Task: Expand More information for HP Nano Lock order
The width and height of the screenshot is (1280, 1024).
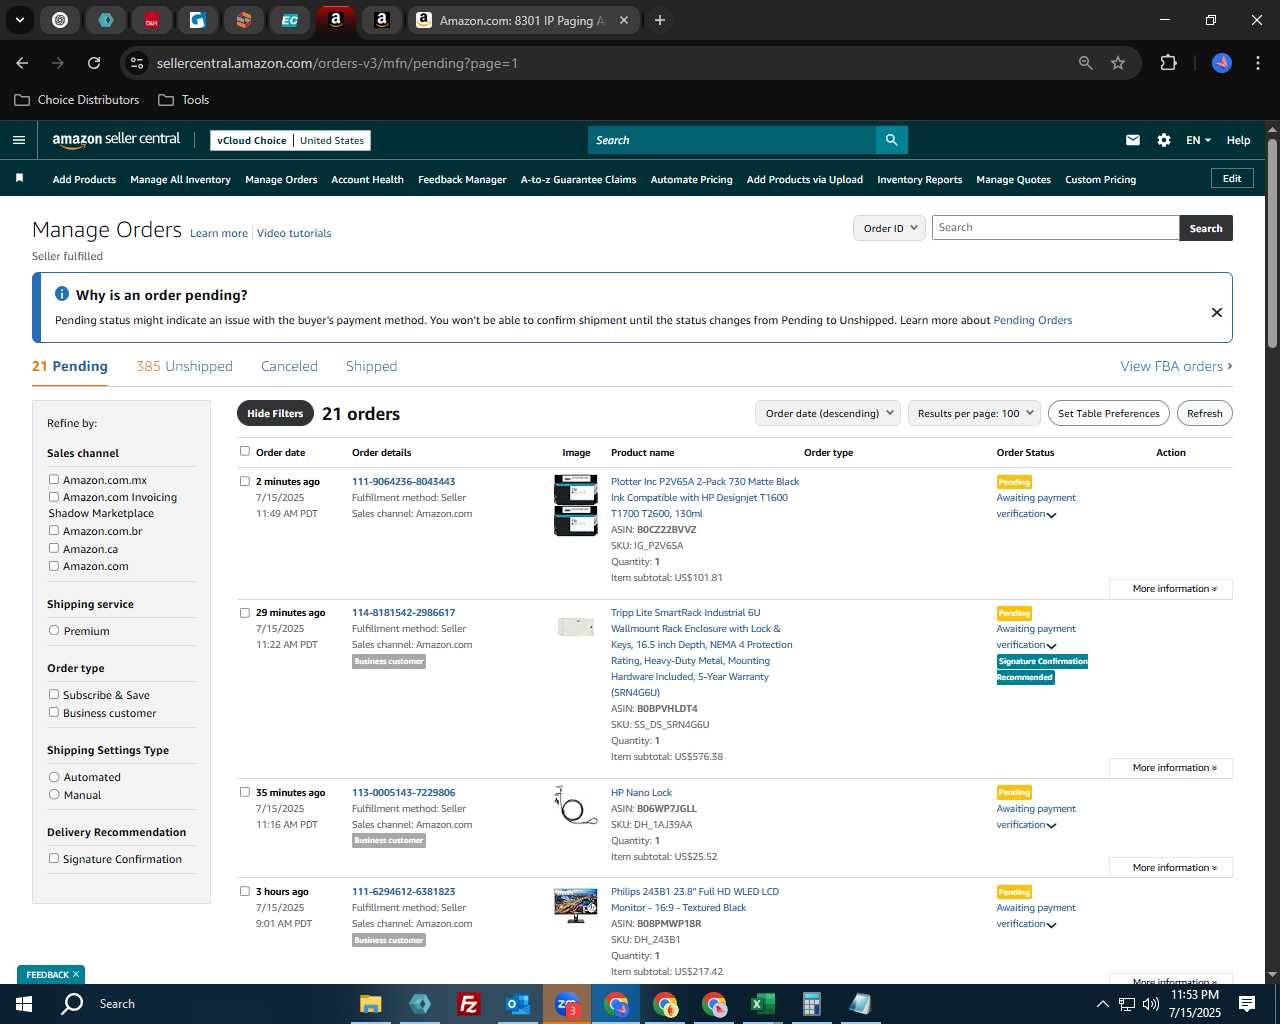Action: click(1171, 867)
